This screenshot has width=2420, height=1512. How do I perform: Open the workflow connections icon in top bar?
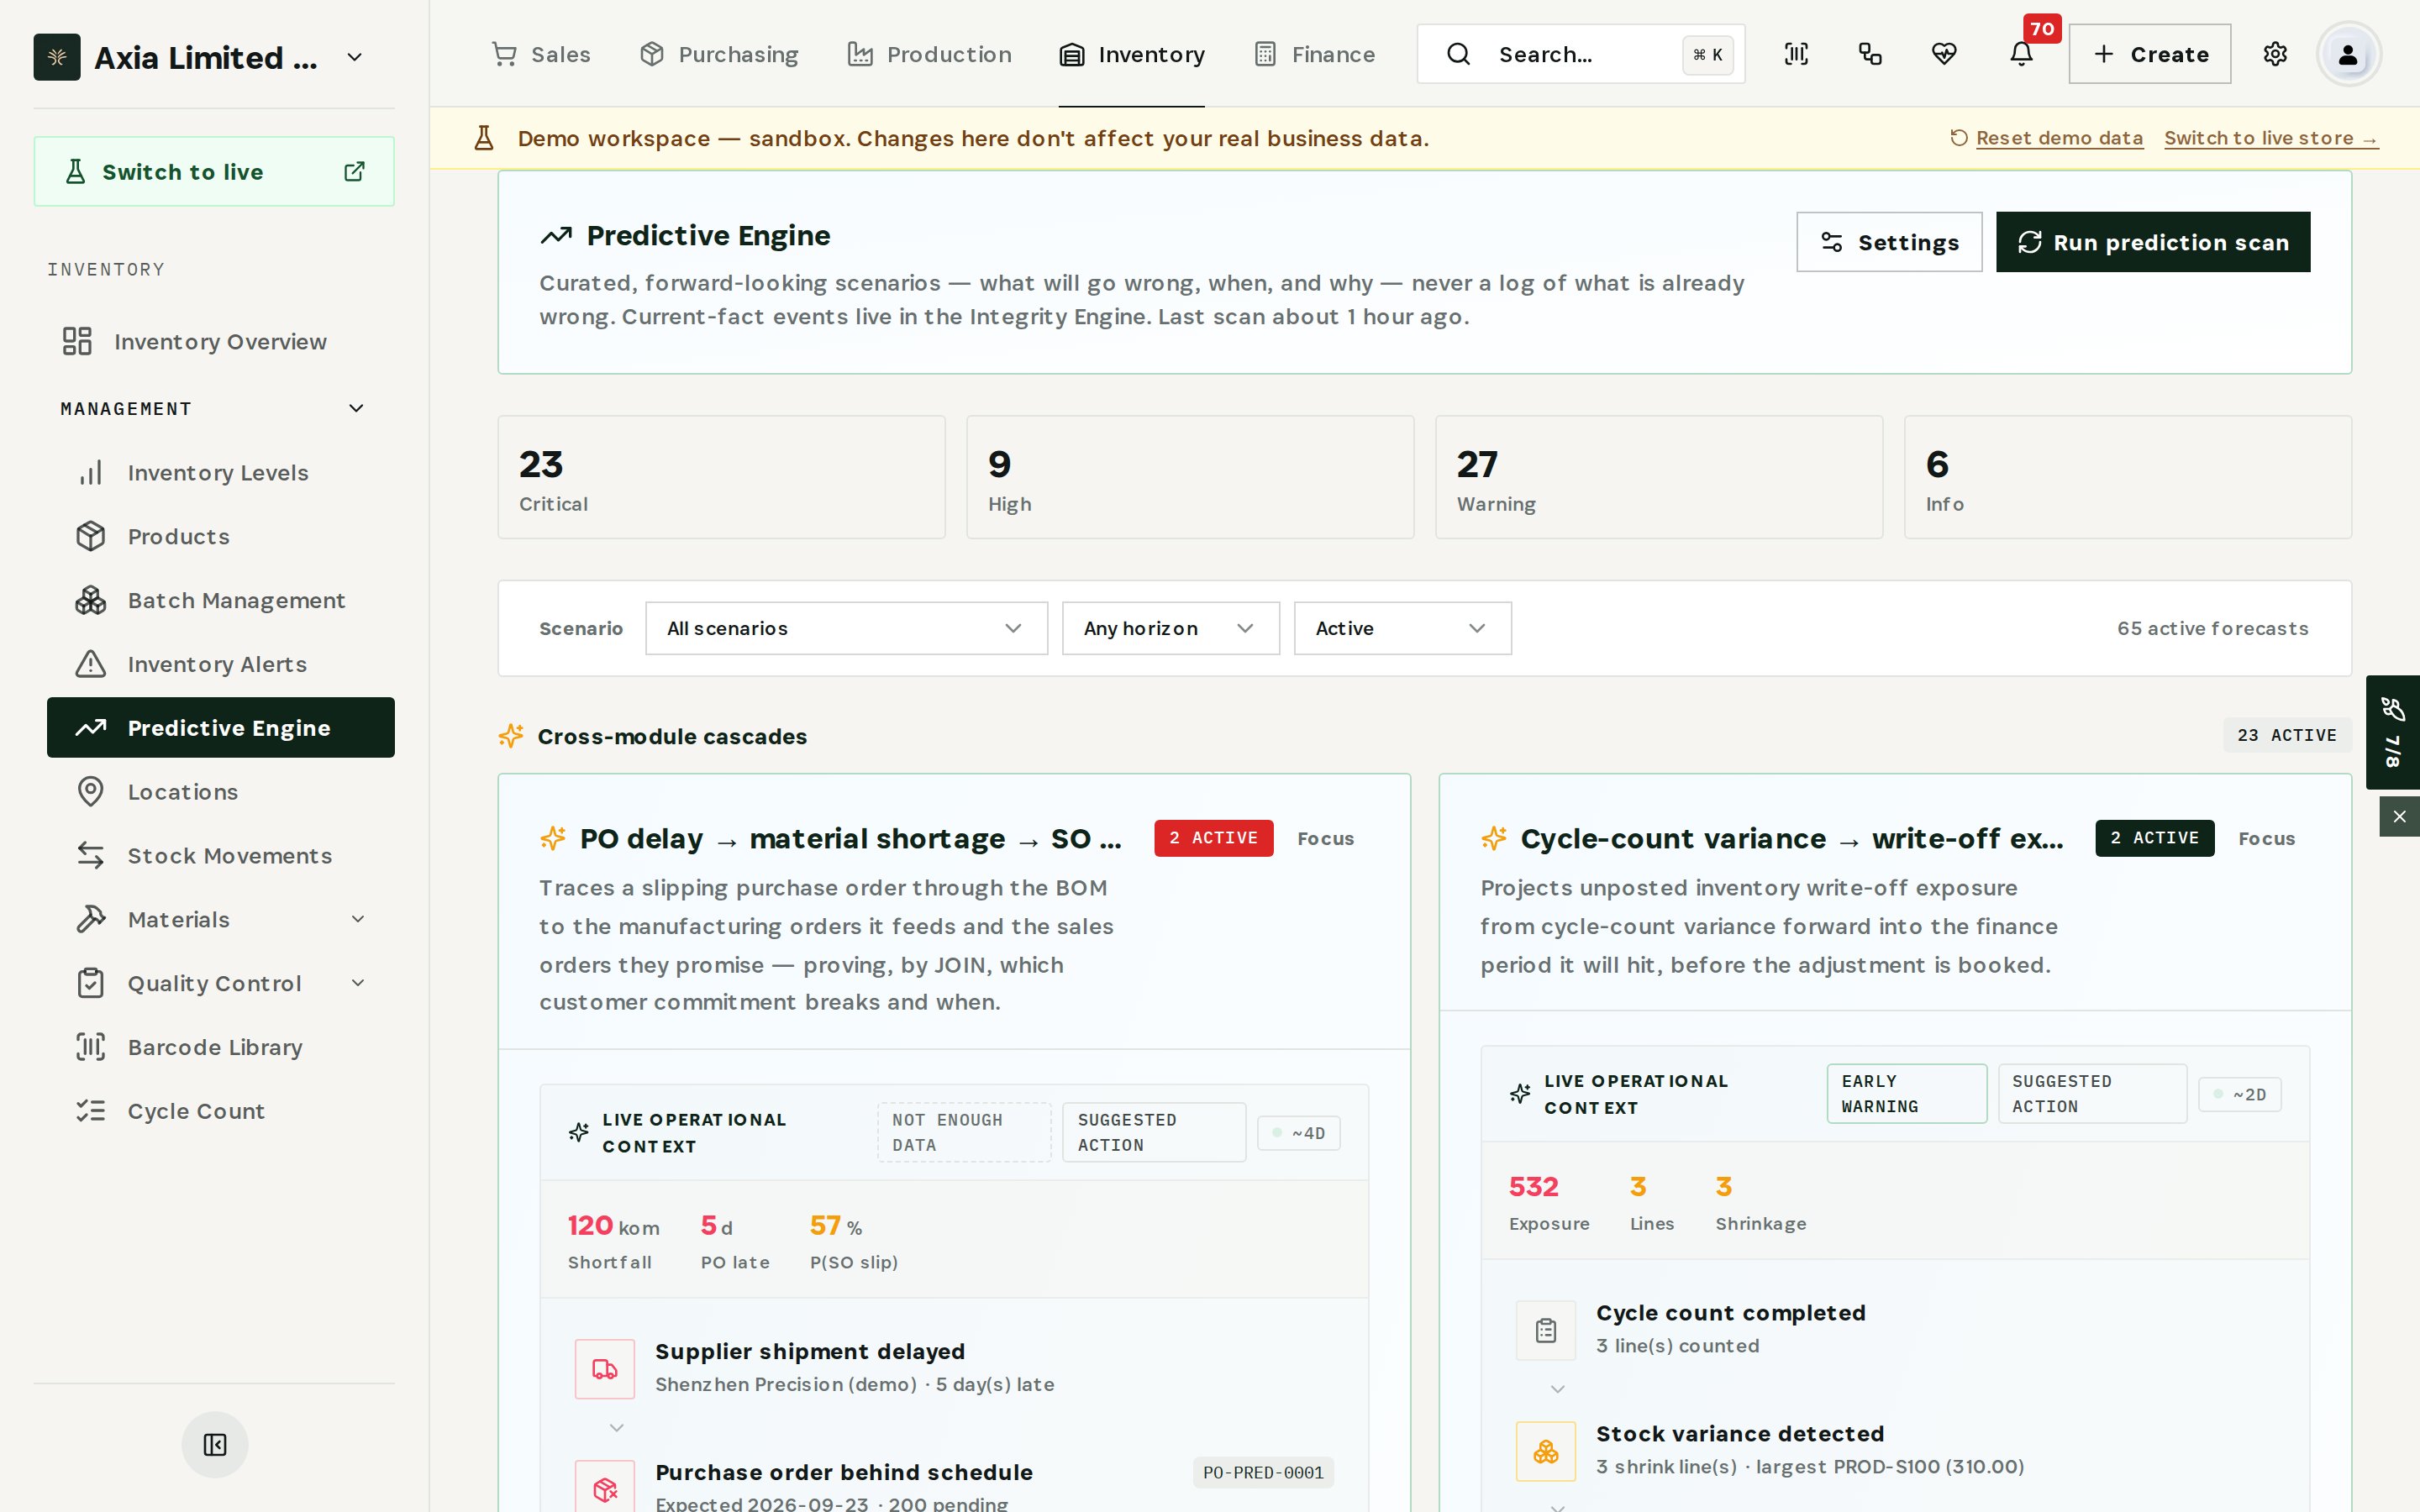pyautogui.click(x=1870, y=54)
